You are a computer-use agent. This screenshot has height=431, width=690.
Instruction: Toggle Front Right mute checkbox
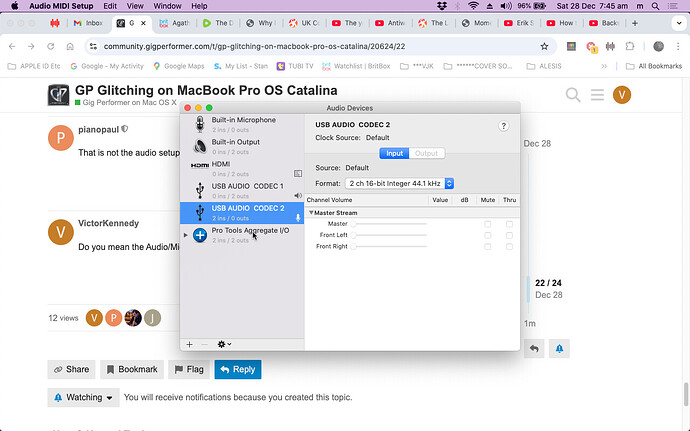point(488,247)
